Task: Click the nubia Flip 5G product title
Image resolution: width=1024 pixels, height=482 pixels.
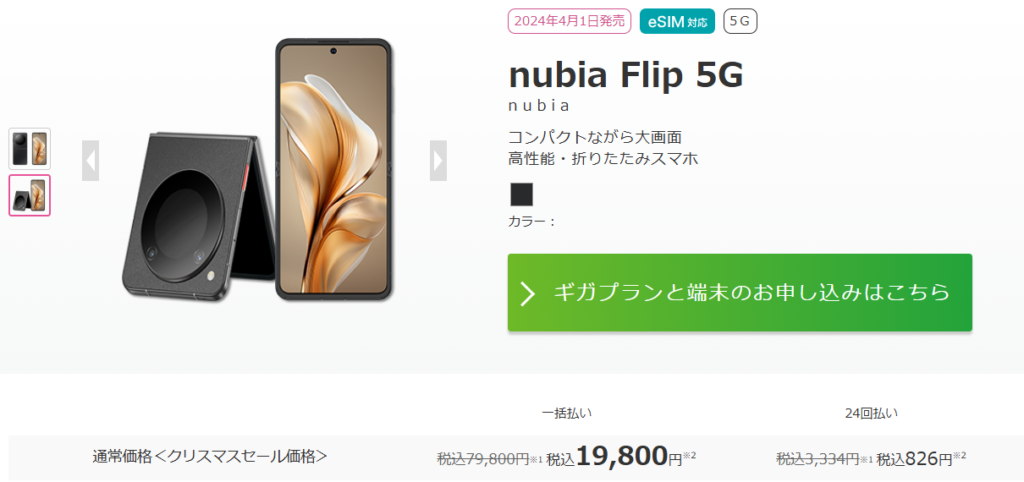Action: click(x=626, y=75)
